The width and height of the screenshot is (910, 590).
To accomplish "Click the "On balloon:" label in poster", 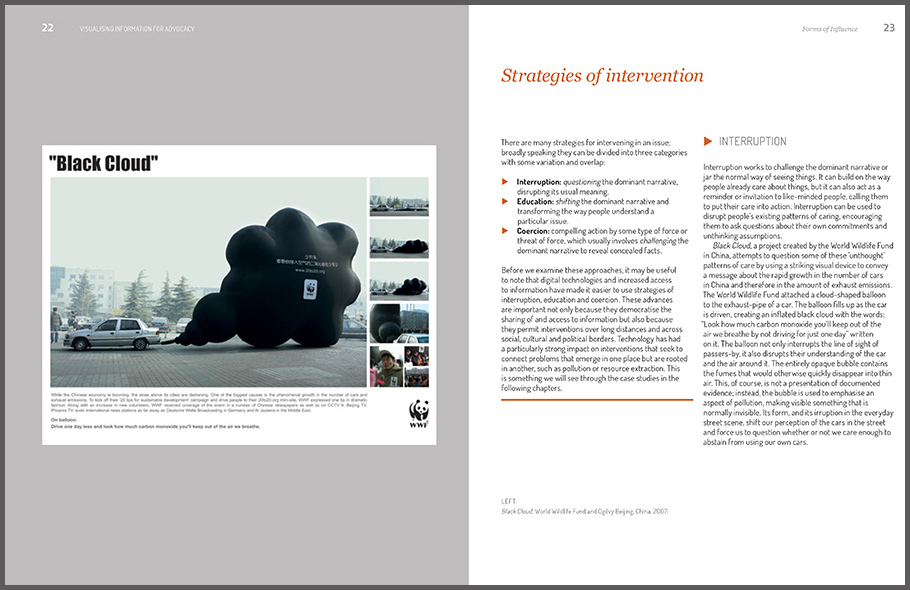I will (64, 419).
